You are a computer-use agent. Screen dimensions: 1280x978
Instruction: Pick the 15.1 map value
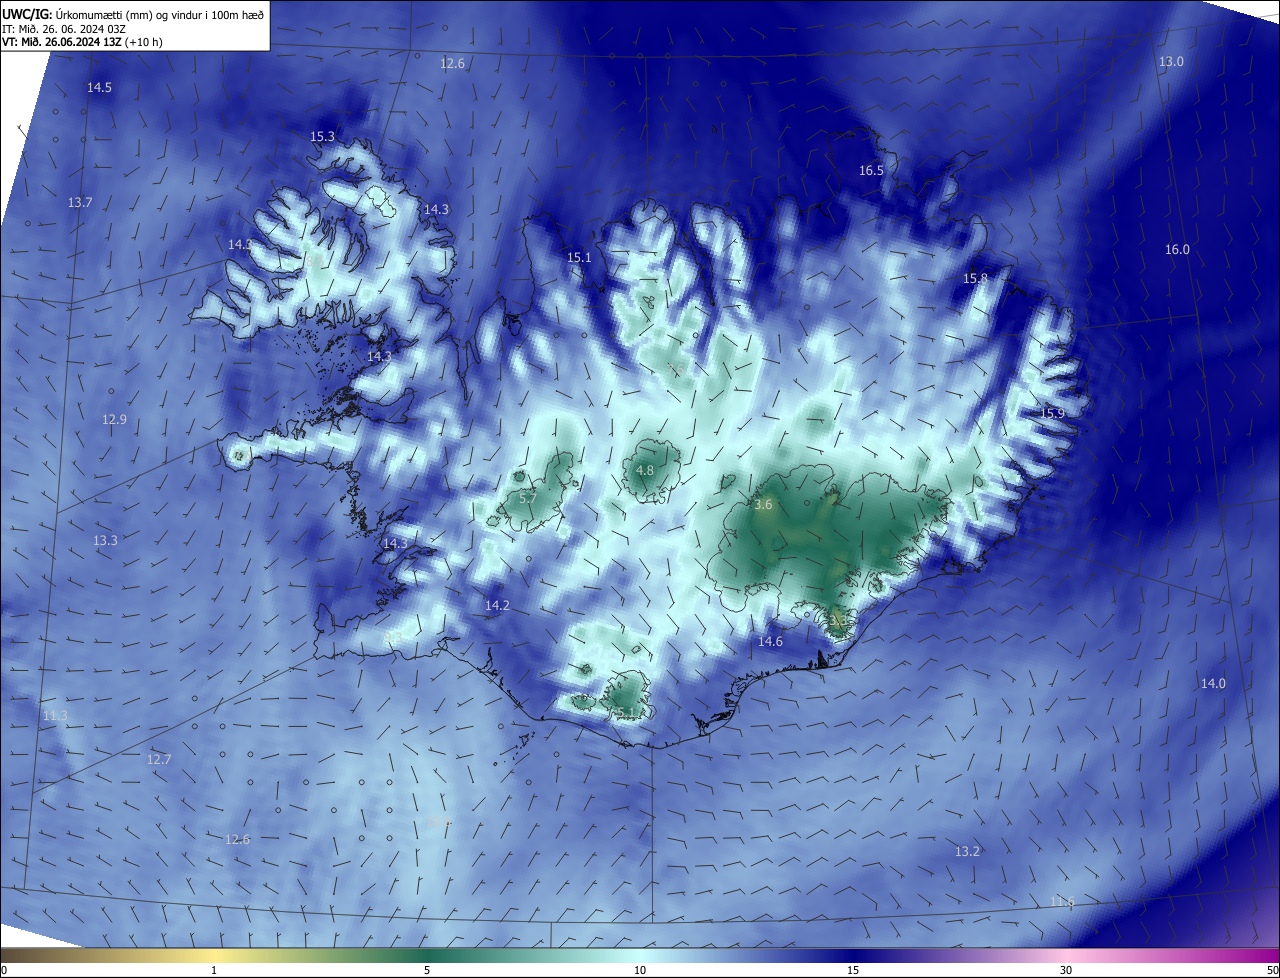[x=579, y=258]
